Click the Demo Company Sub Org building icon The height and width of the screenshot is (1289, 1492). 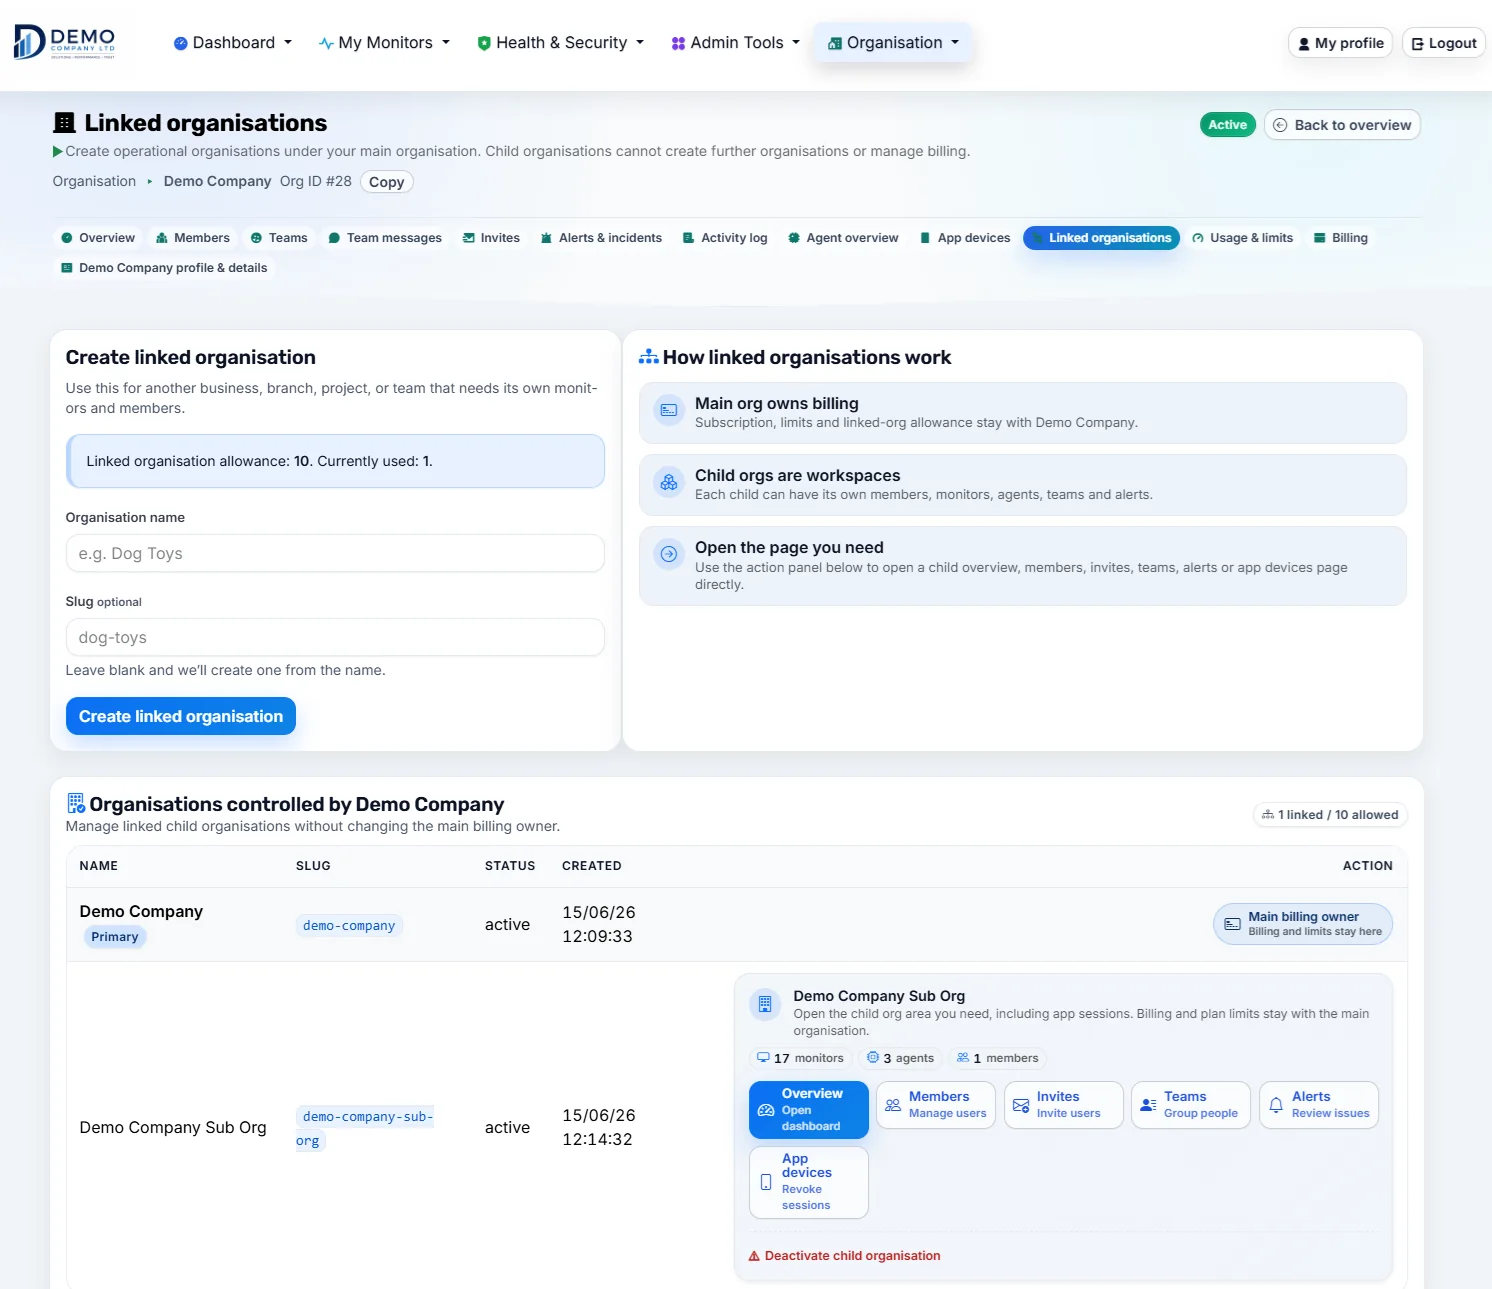point(765,1004)
